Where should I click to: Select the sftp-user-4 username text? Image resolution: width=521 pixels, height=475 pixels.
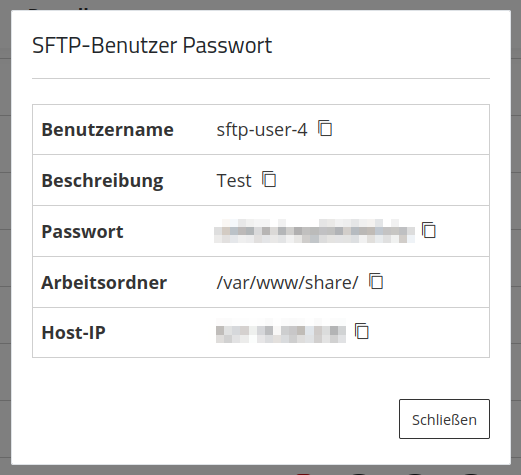[262, 130]
